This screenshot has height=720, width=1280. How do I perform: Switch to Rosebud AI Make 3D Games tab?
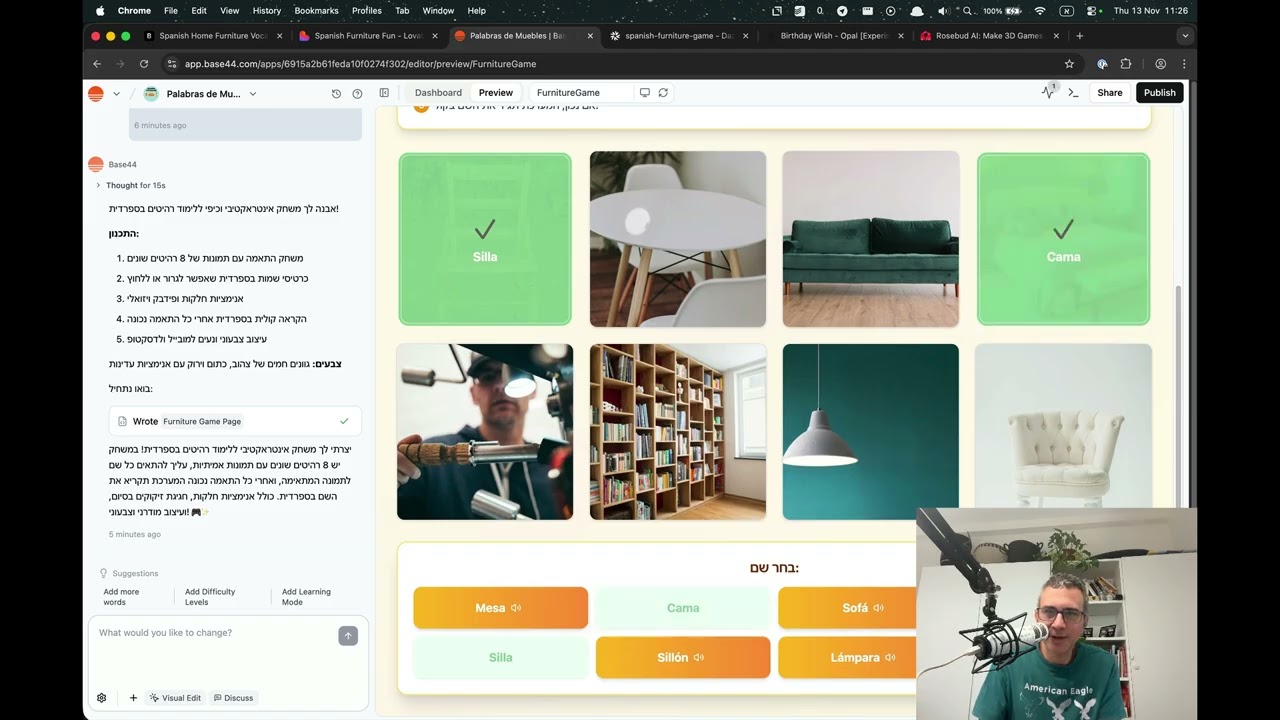989,36
